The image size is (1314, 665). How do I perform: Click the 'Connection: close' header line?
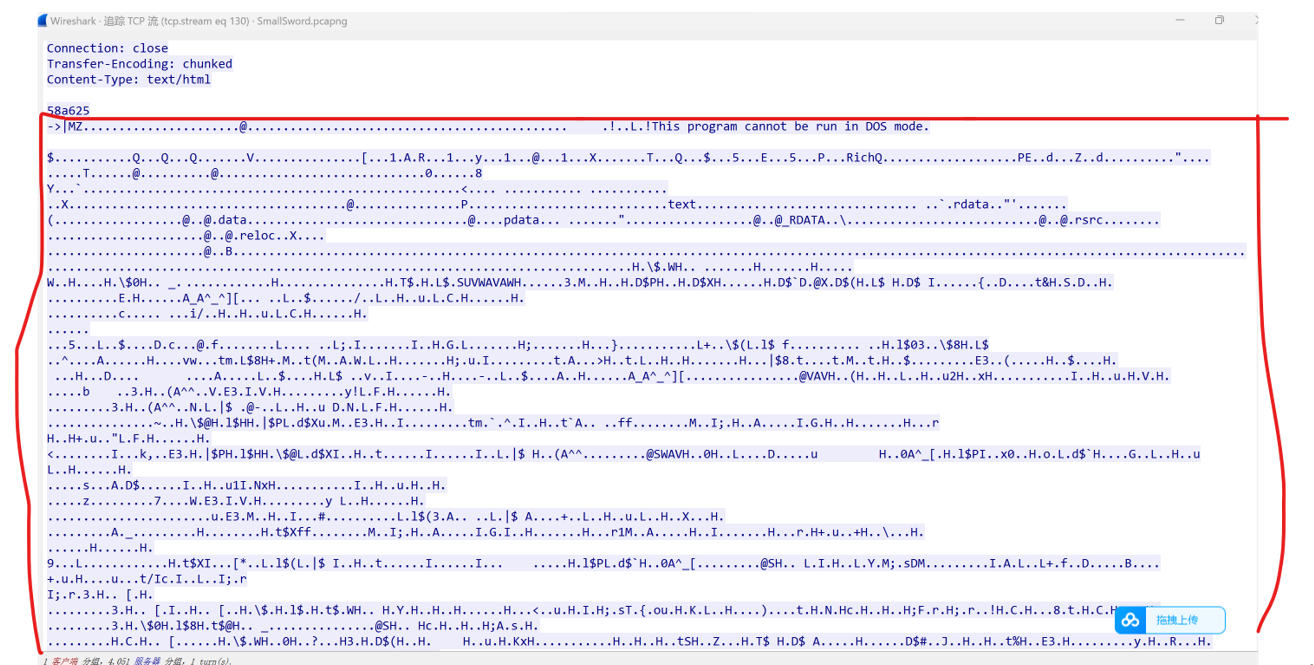point(107,48)
